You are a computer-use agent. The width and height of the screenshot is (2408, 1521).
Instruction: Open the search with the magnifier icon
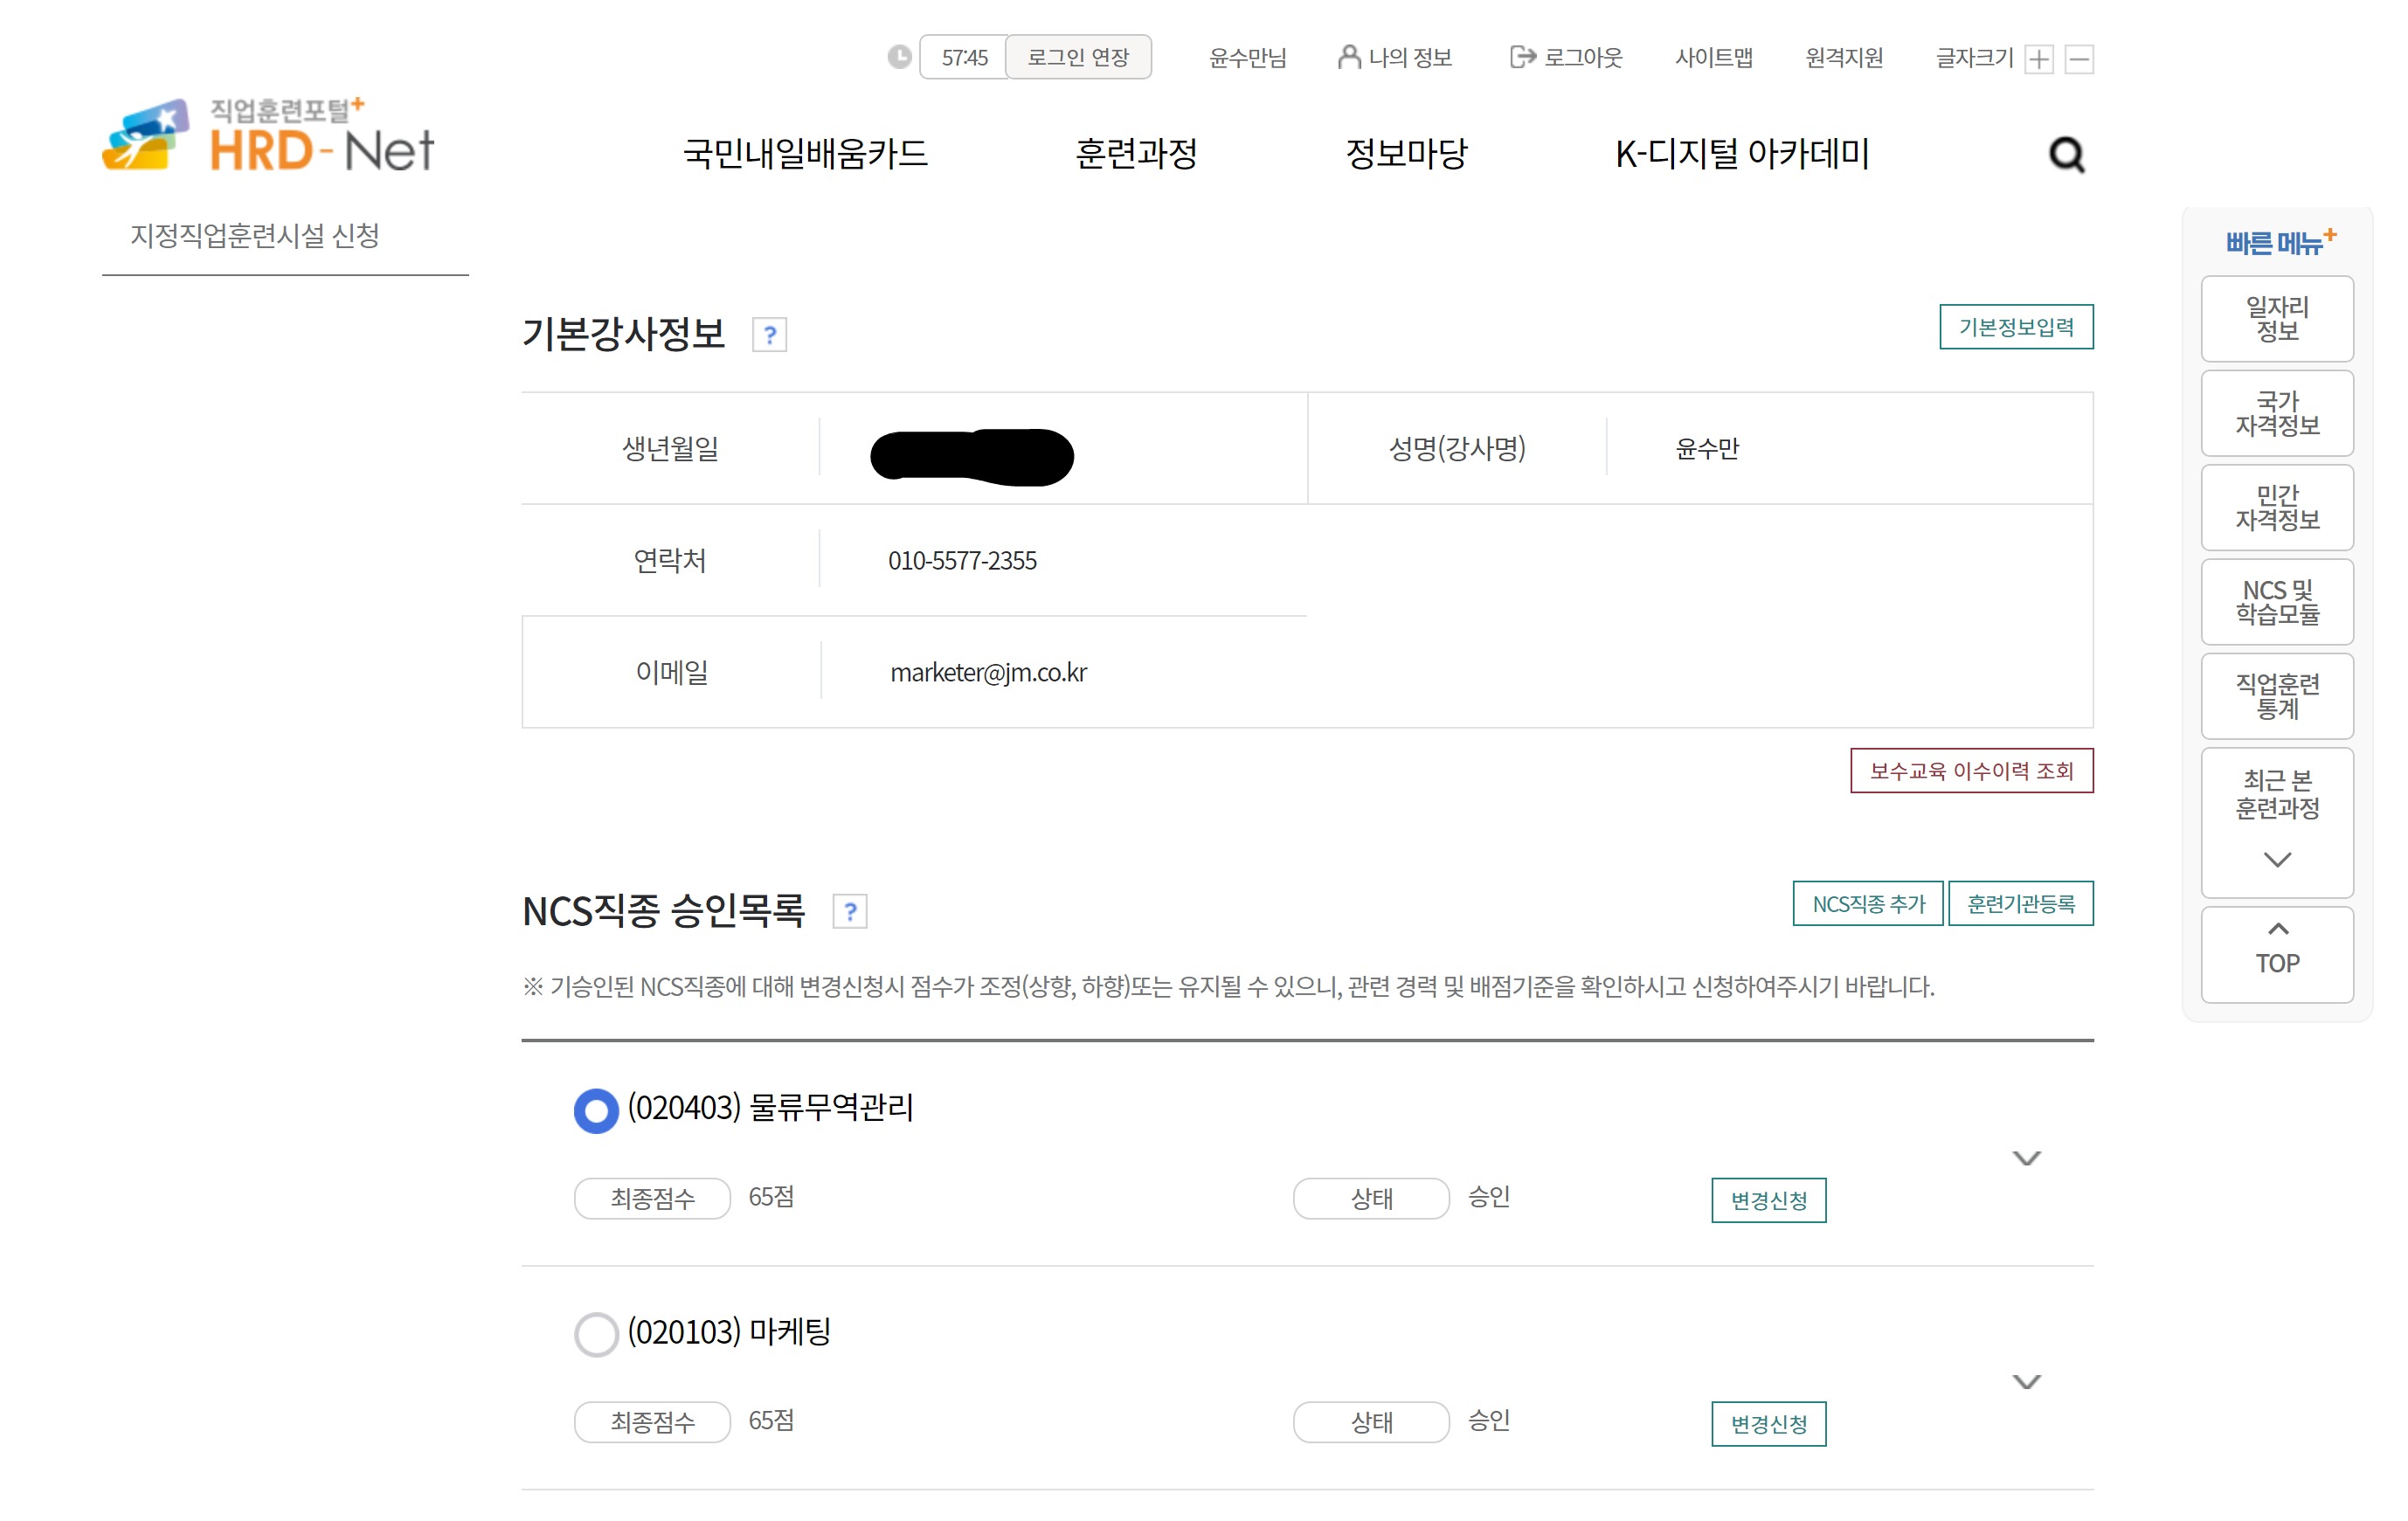point(2066,155)
